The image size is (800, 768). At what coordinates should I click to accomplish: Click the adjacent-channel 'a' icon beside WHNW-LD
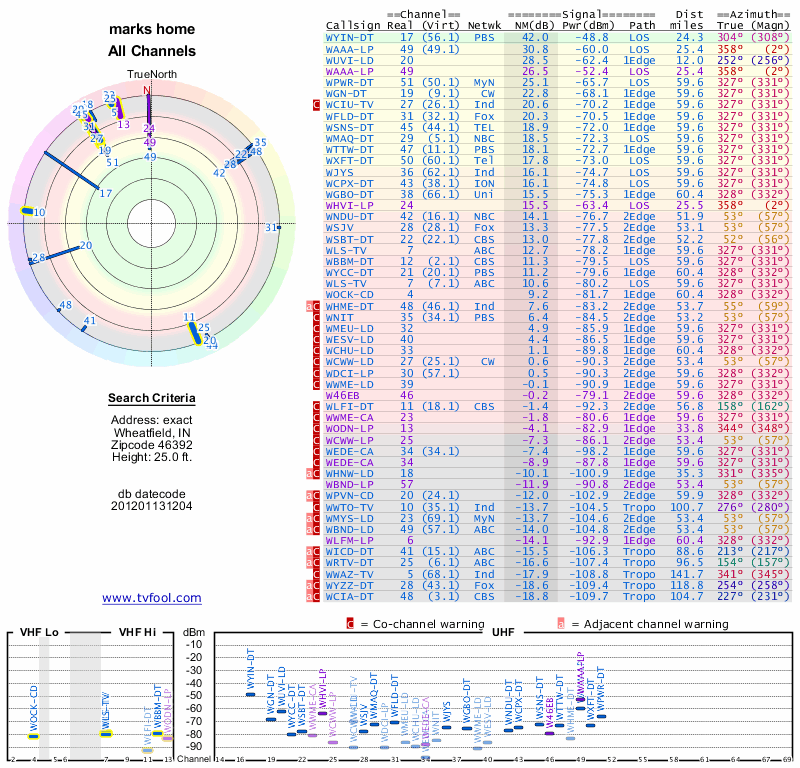tap(309, 474)
